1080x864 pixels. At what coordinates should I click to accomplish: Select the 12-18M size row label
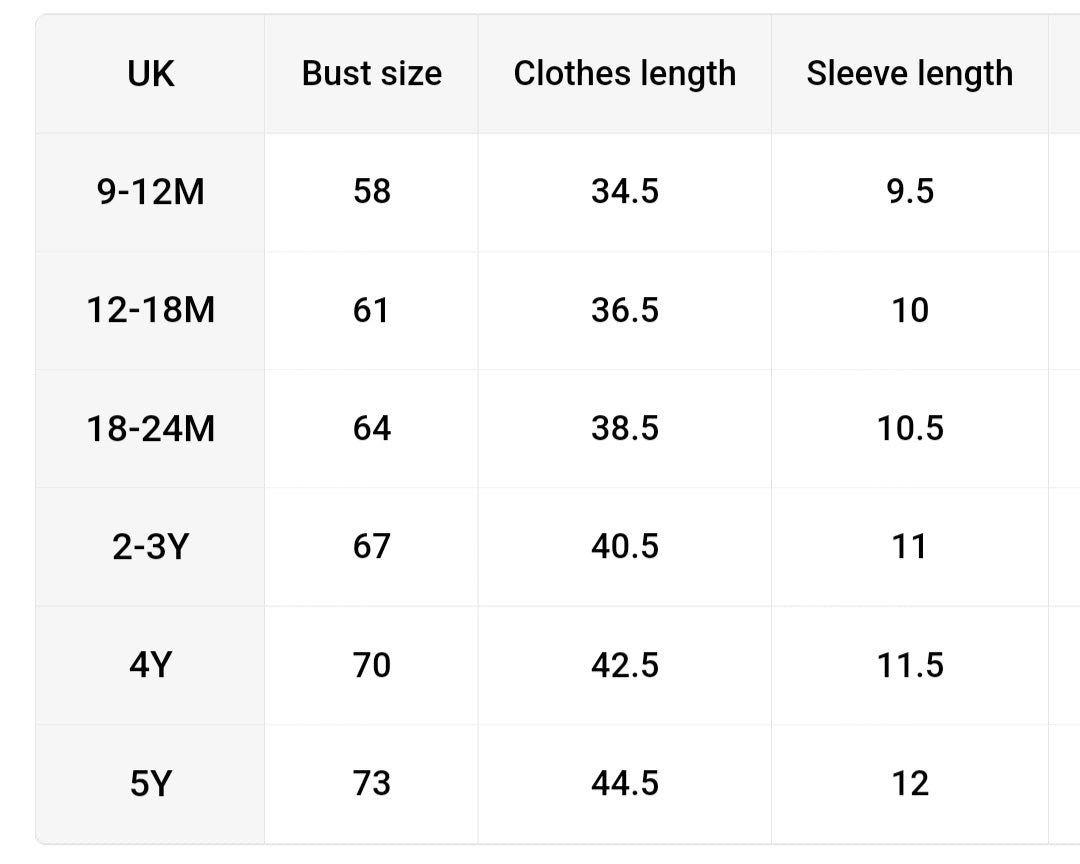pyautogui.click(x=151, y=310)
